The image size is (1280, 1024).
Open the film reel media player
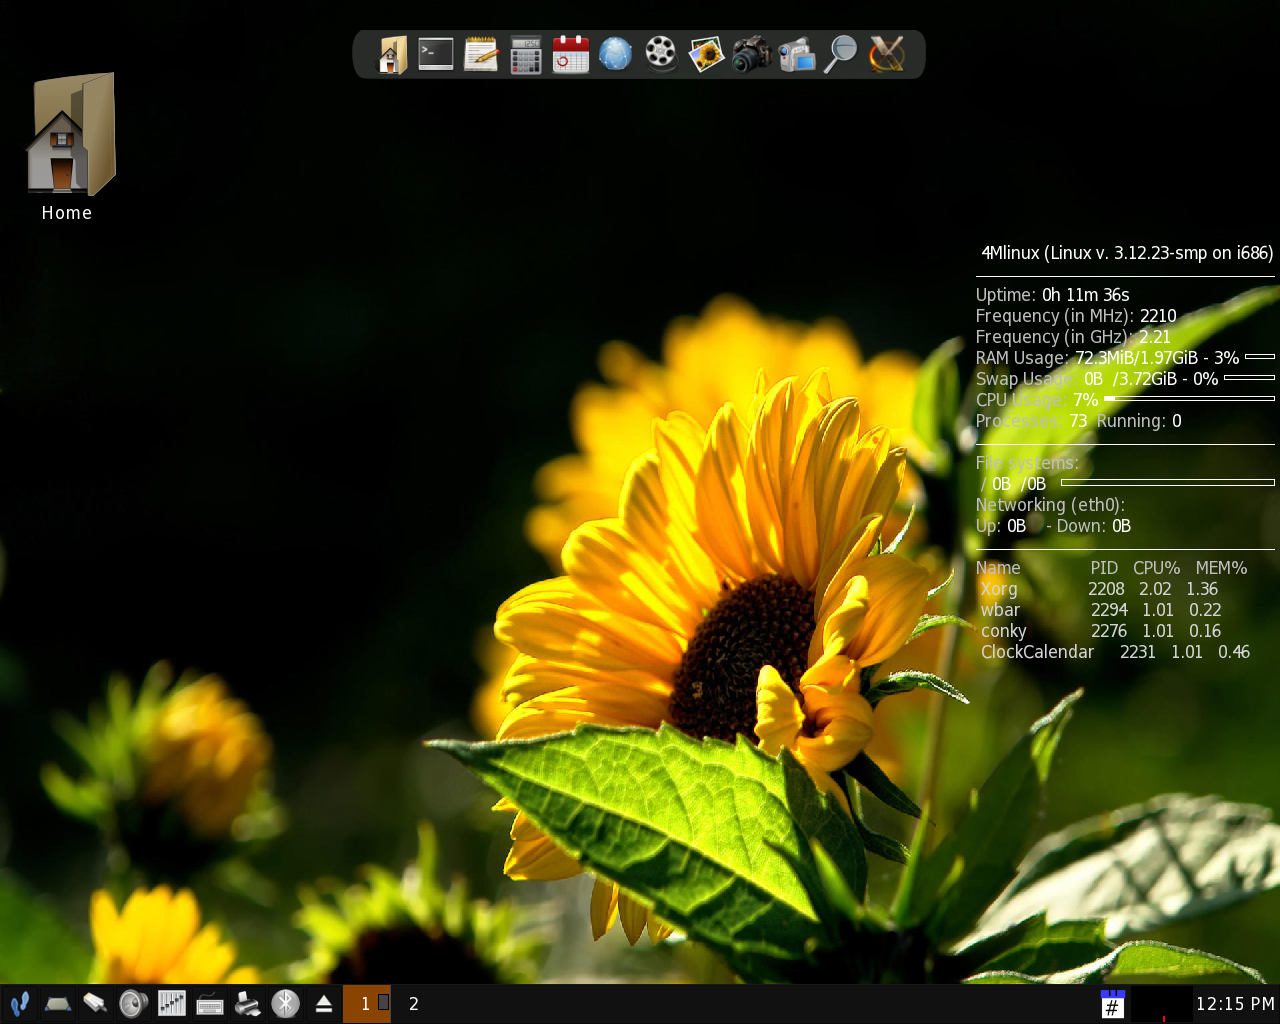click(x=661, y=54)
